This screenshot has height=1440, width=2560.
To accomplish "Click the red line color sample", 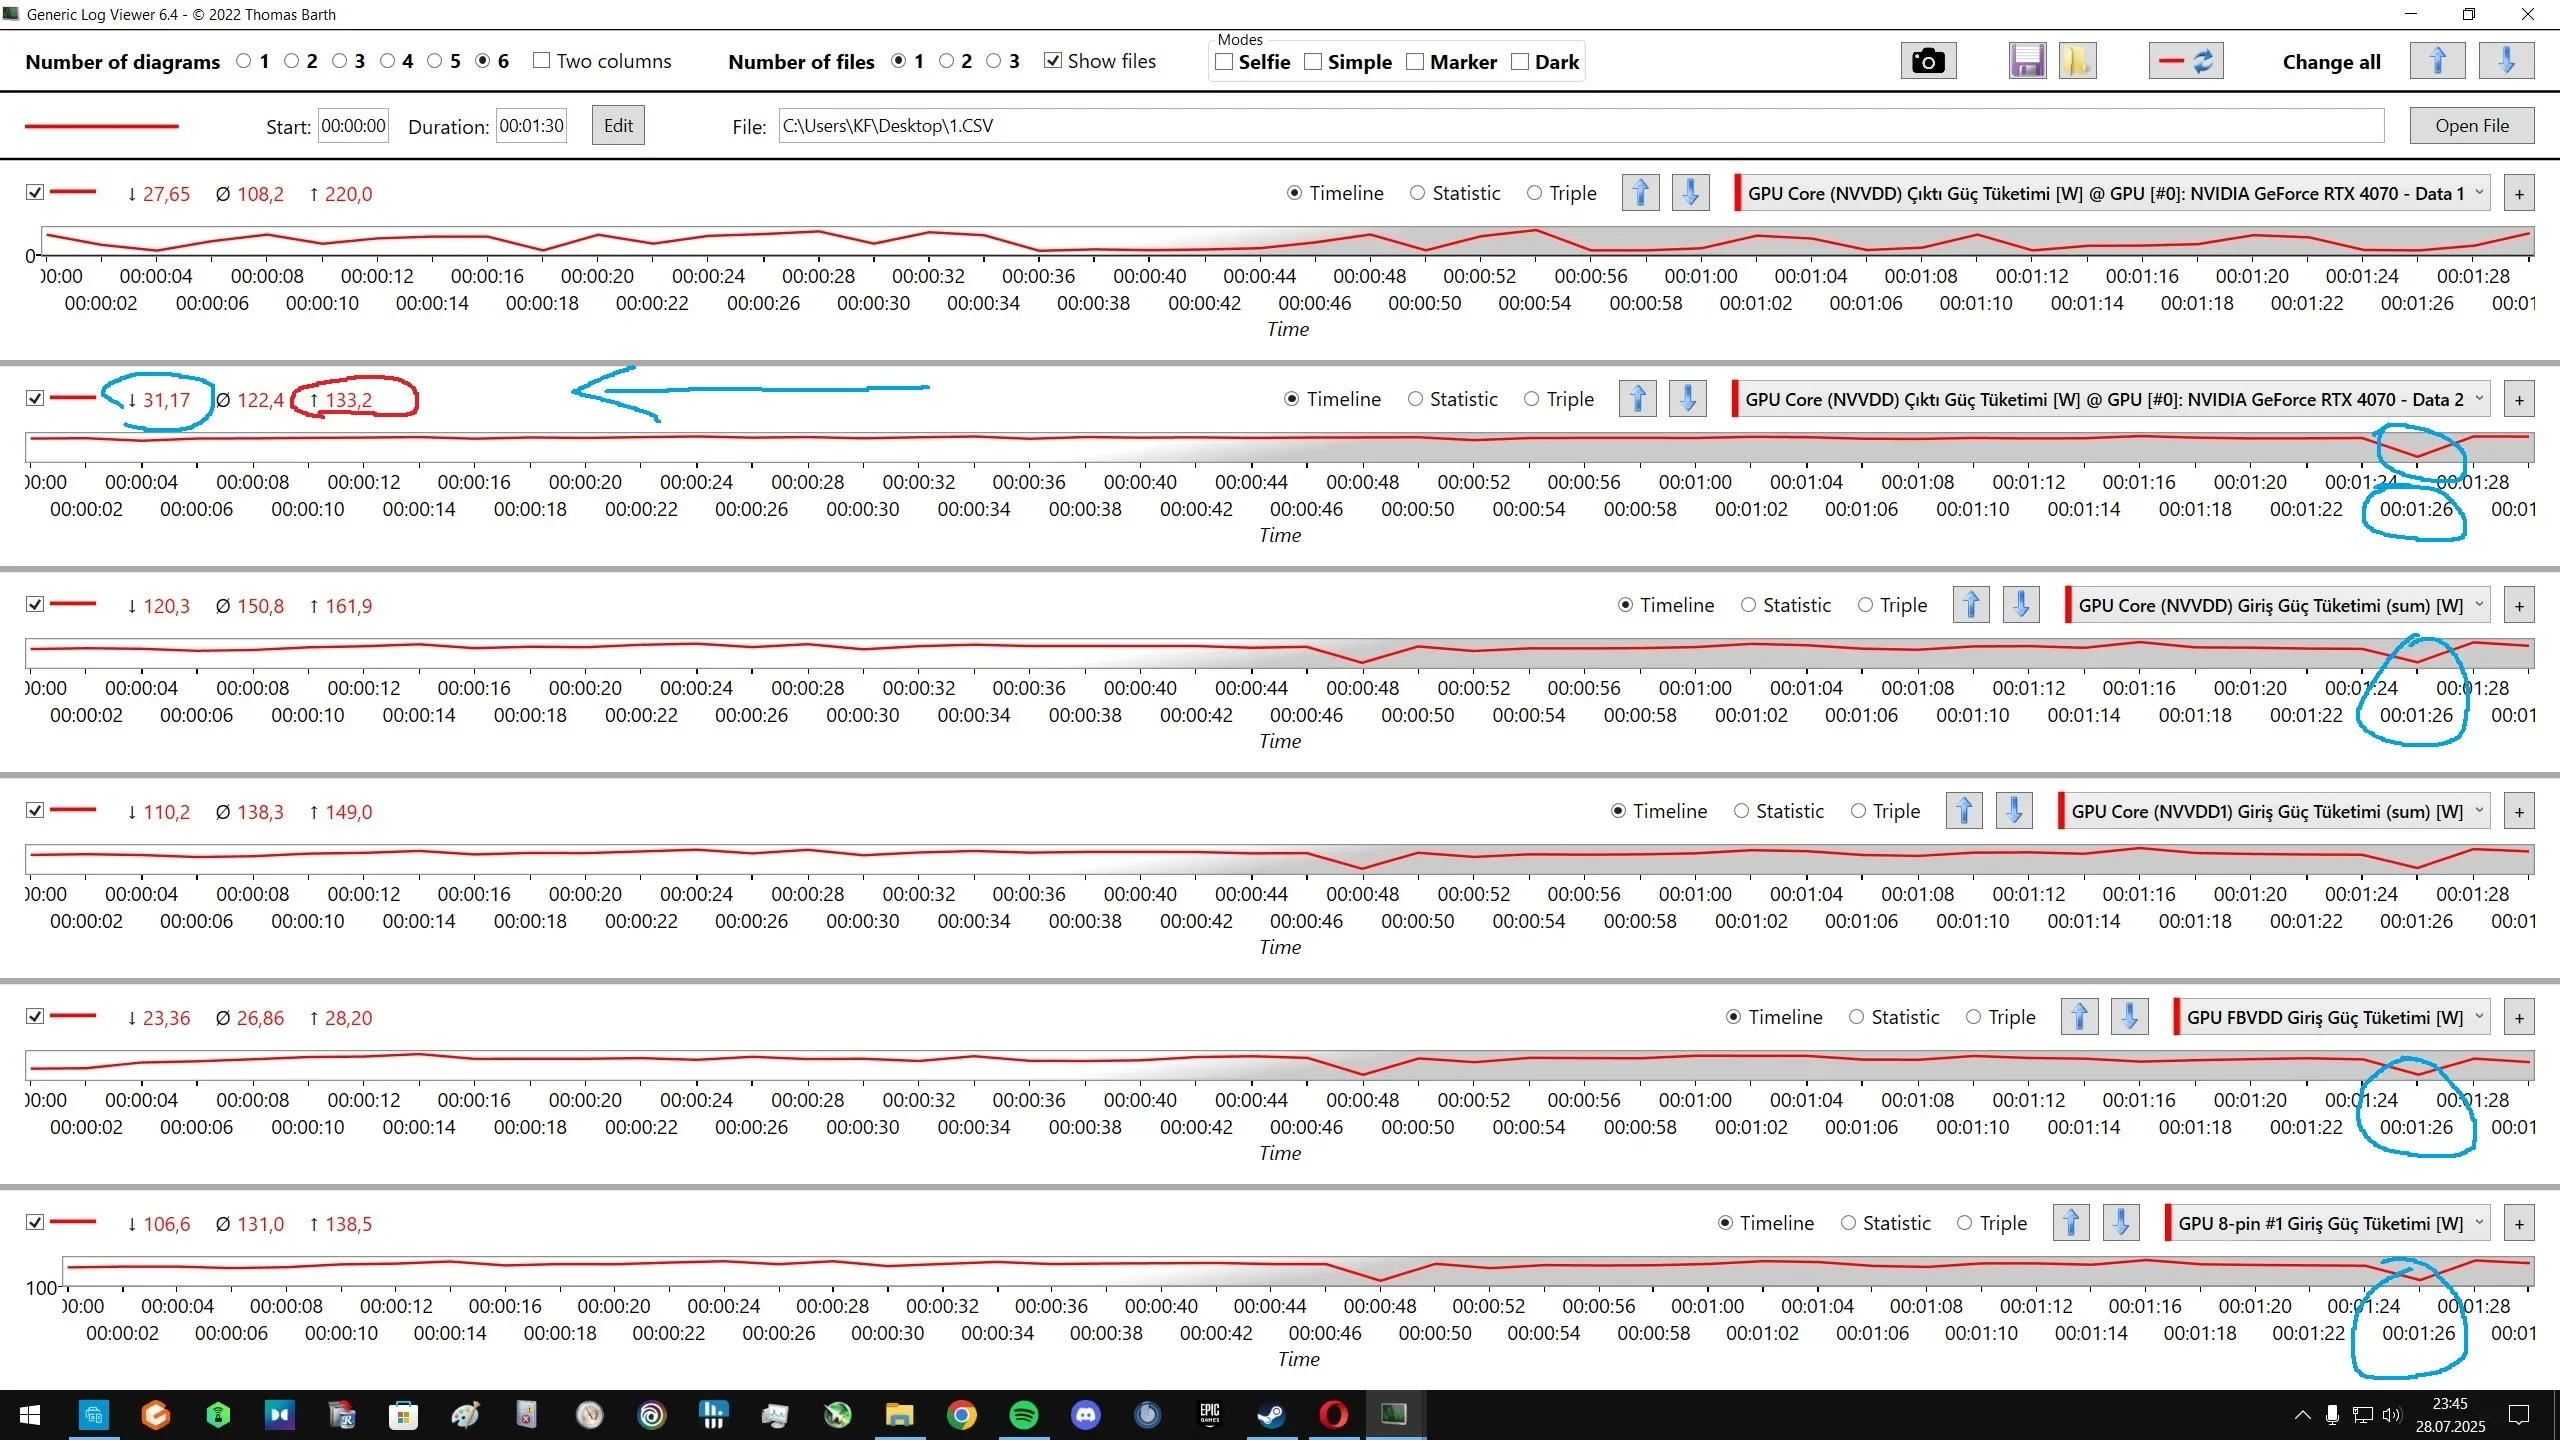I will click(101, 127).
